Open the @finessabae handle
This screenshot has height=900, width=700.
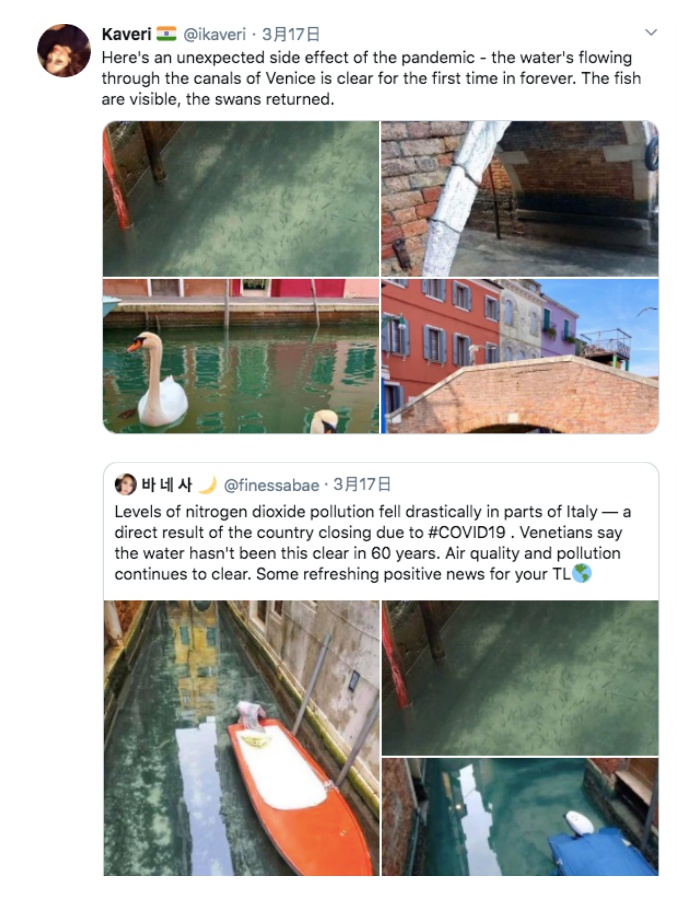271,486
